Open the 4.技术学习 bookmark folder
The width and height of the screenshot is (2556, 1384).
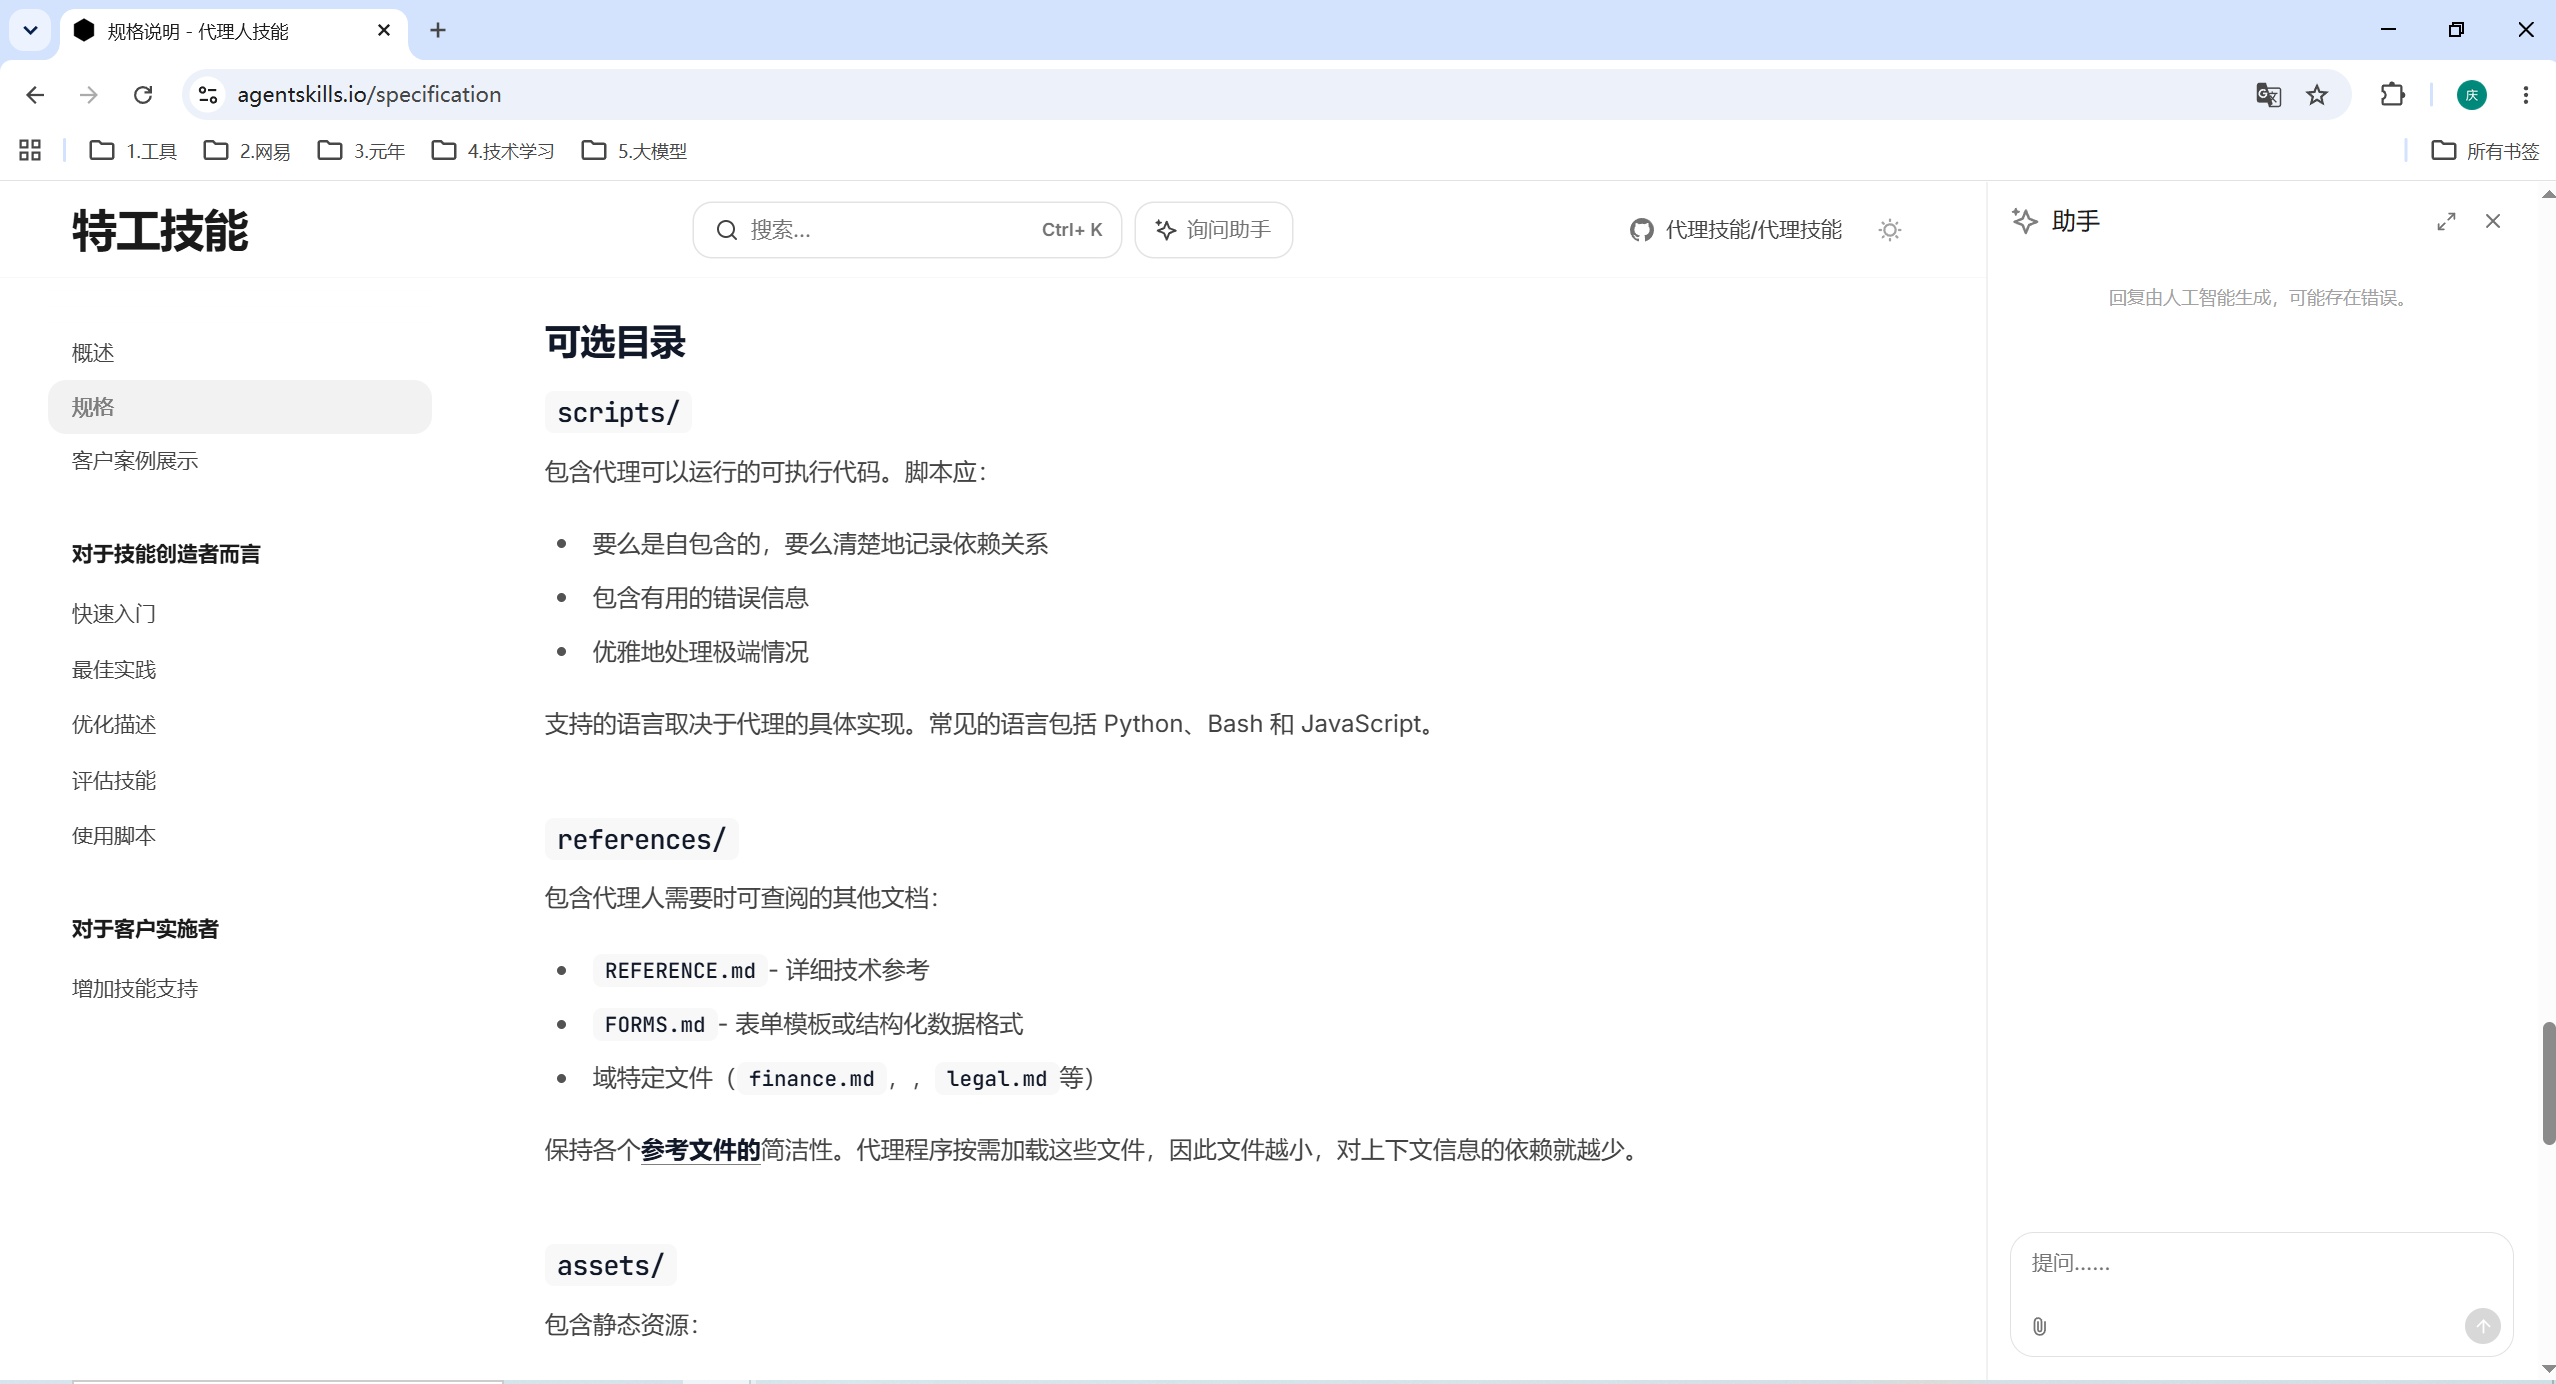coord(493,151)
